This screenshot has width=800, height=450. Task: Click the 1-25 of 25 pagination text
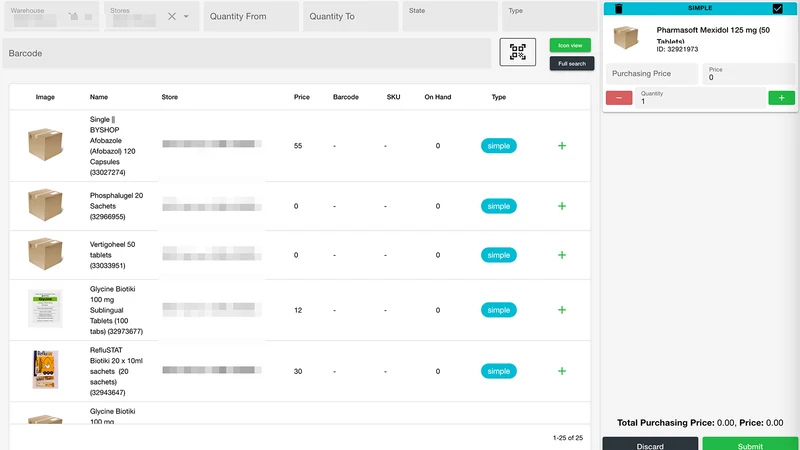[x=568, y=438]
